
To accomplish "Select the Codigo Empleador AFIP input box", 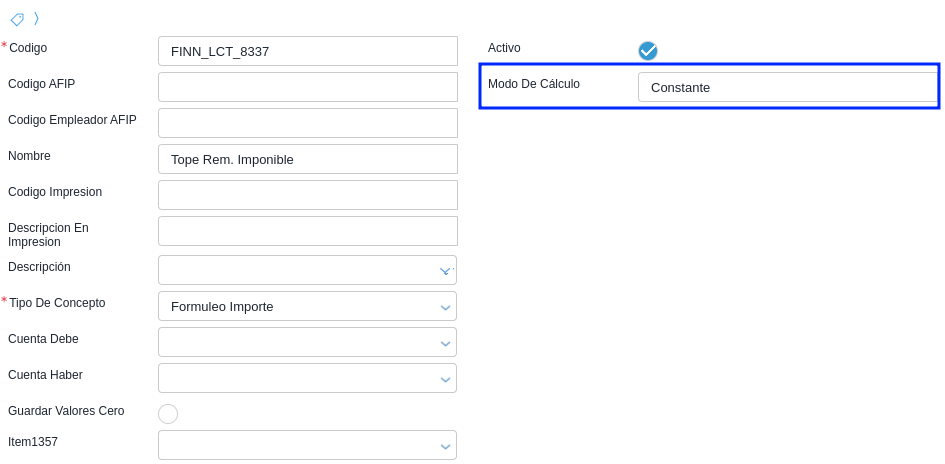I will 307,123.
